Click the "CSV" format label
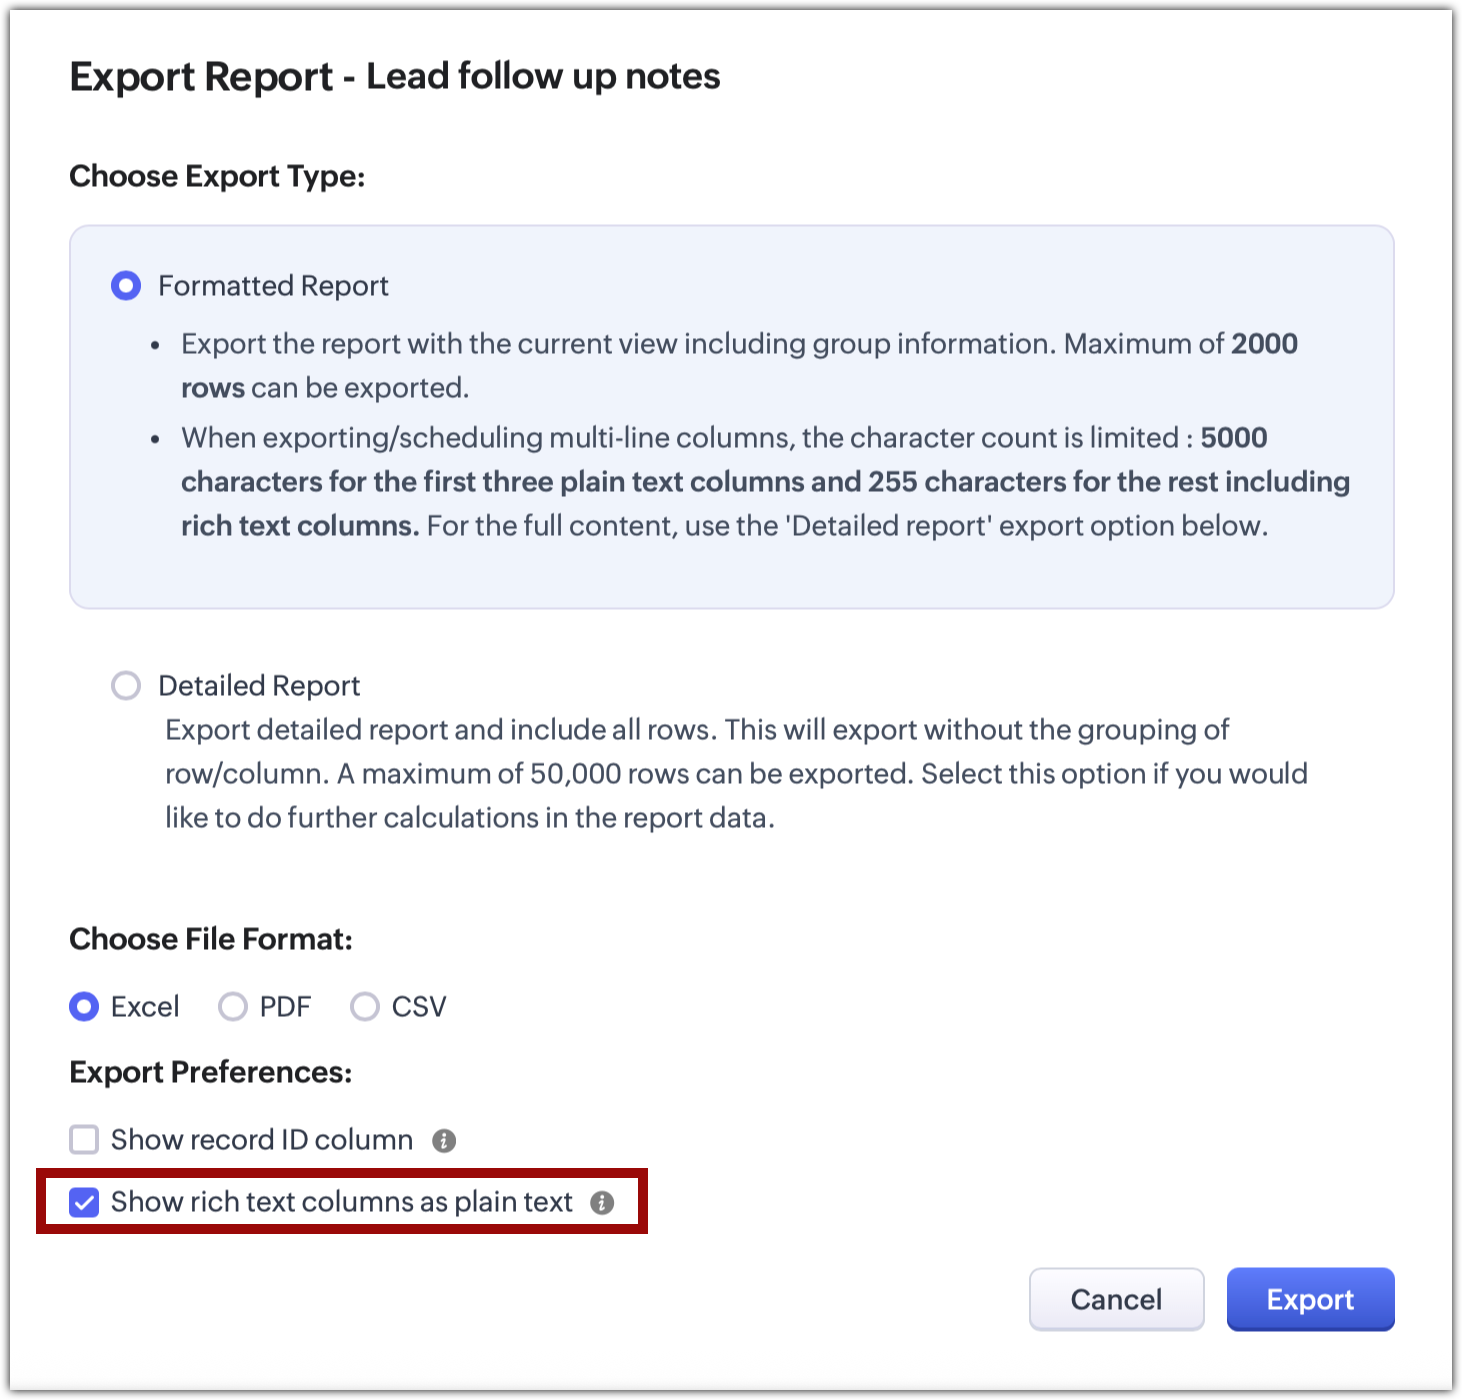This screenshot has width=1462, height=1400. pos(419,1007)
